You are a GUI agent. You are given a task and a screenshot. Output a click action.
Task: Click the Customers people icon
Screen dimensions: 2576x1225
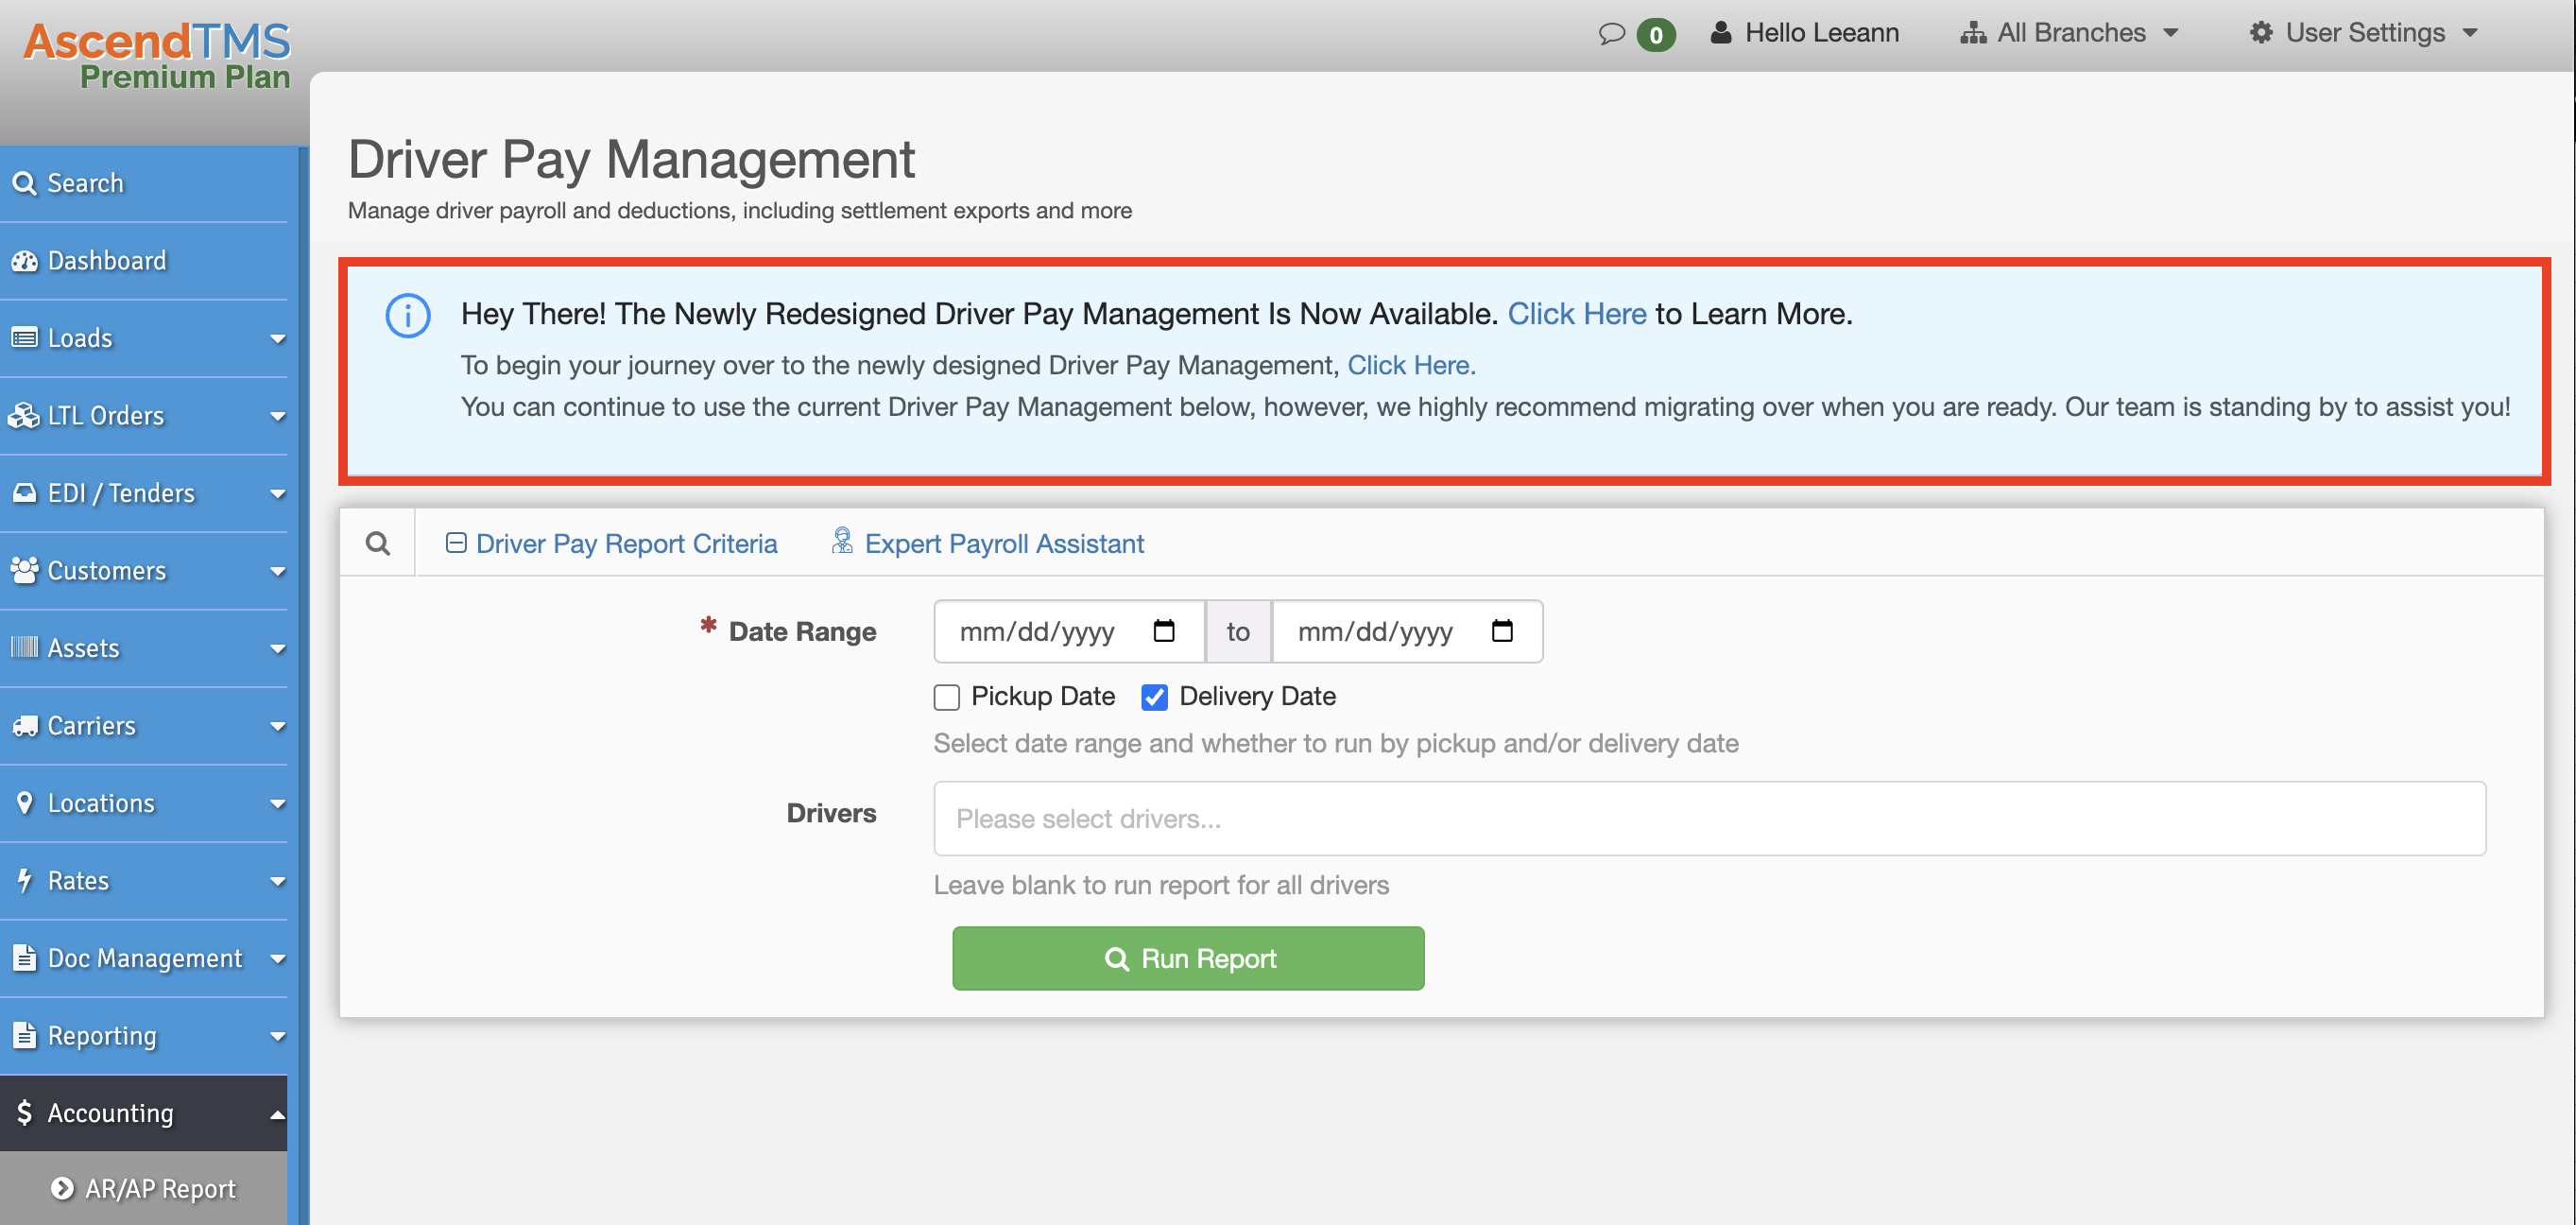pos(24,570)
